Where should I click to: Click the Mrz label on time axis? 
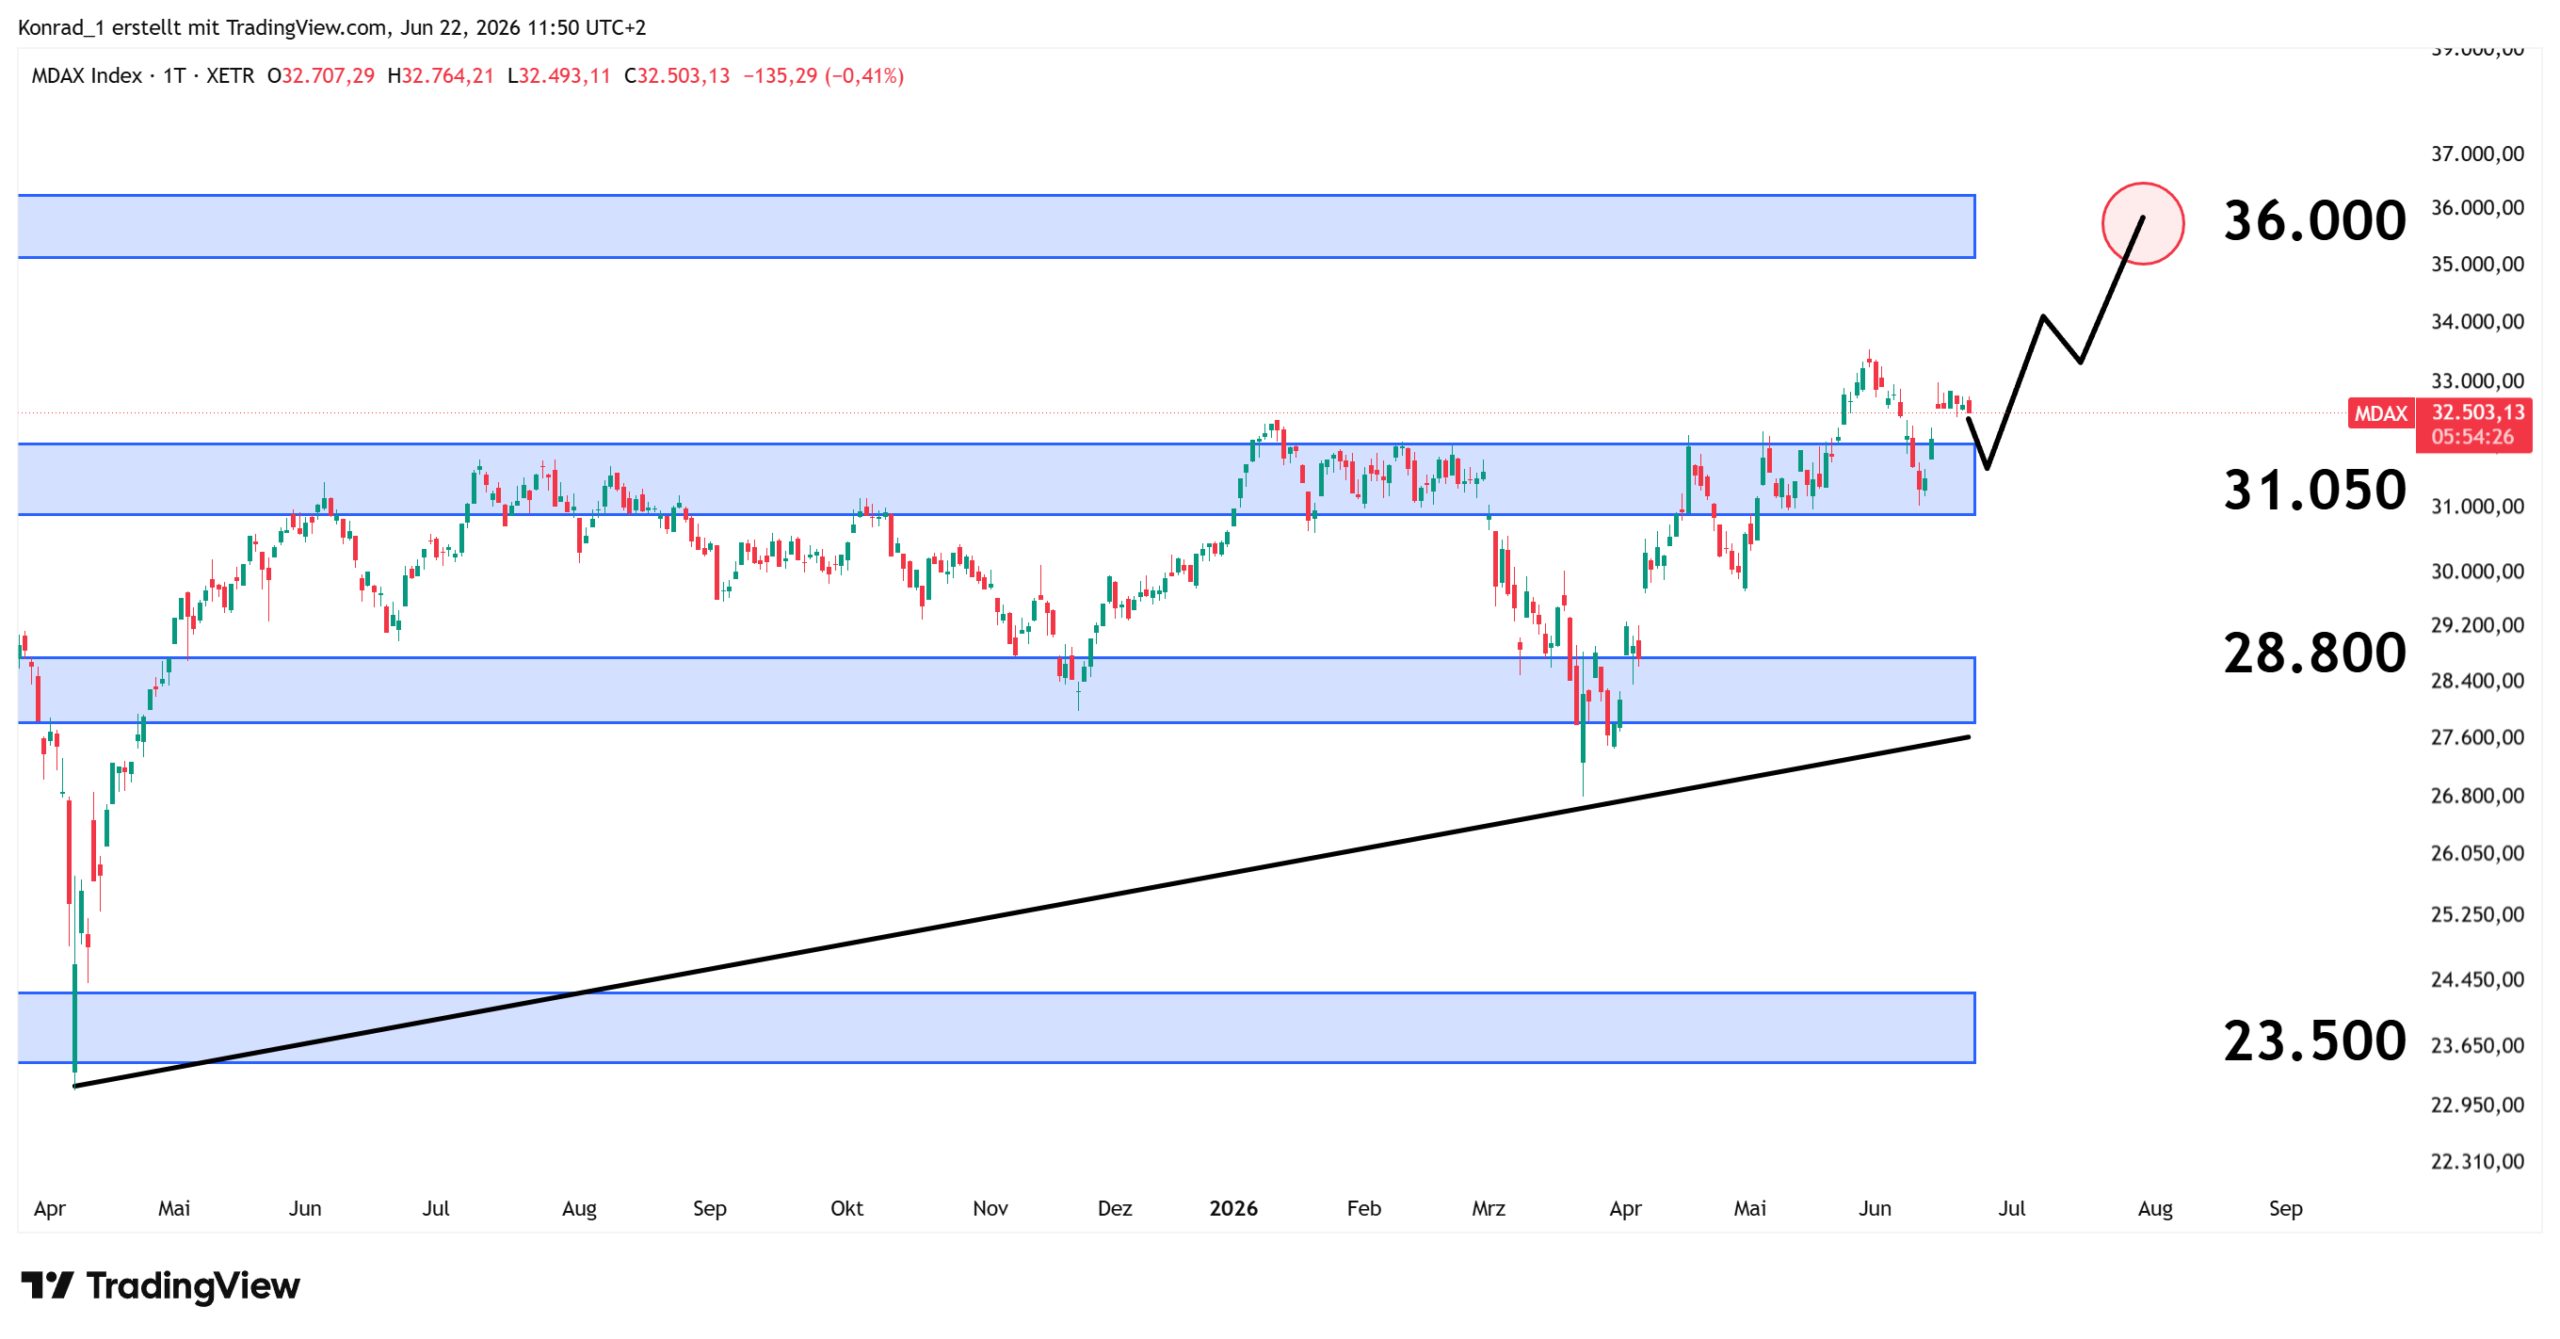pos(1488,1208)
